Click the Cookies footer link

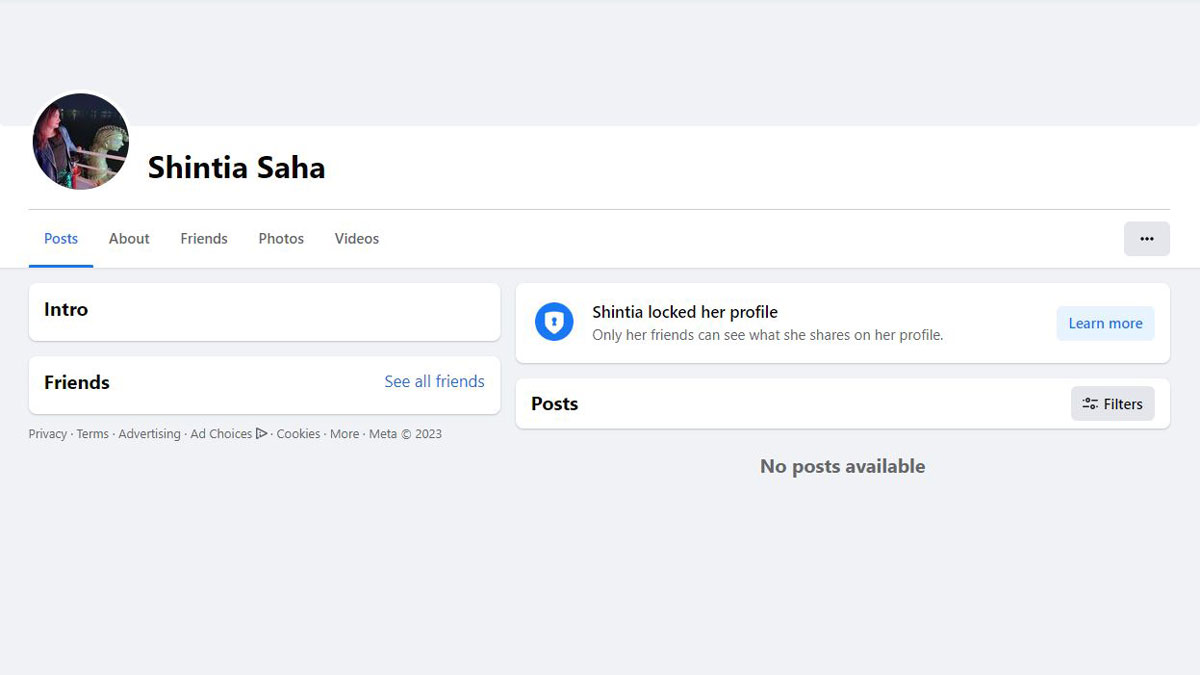point(298,434)
